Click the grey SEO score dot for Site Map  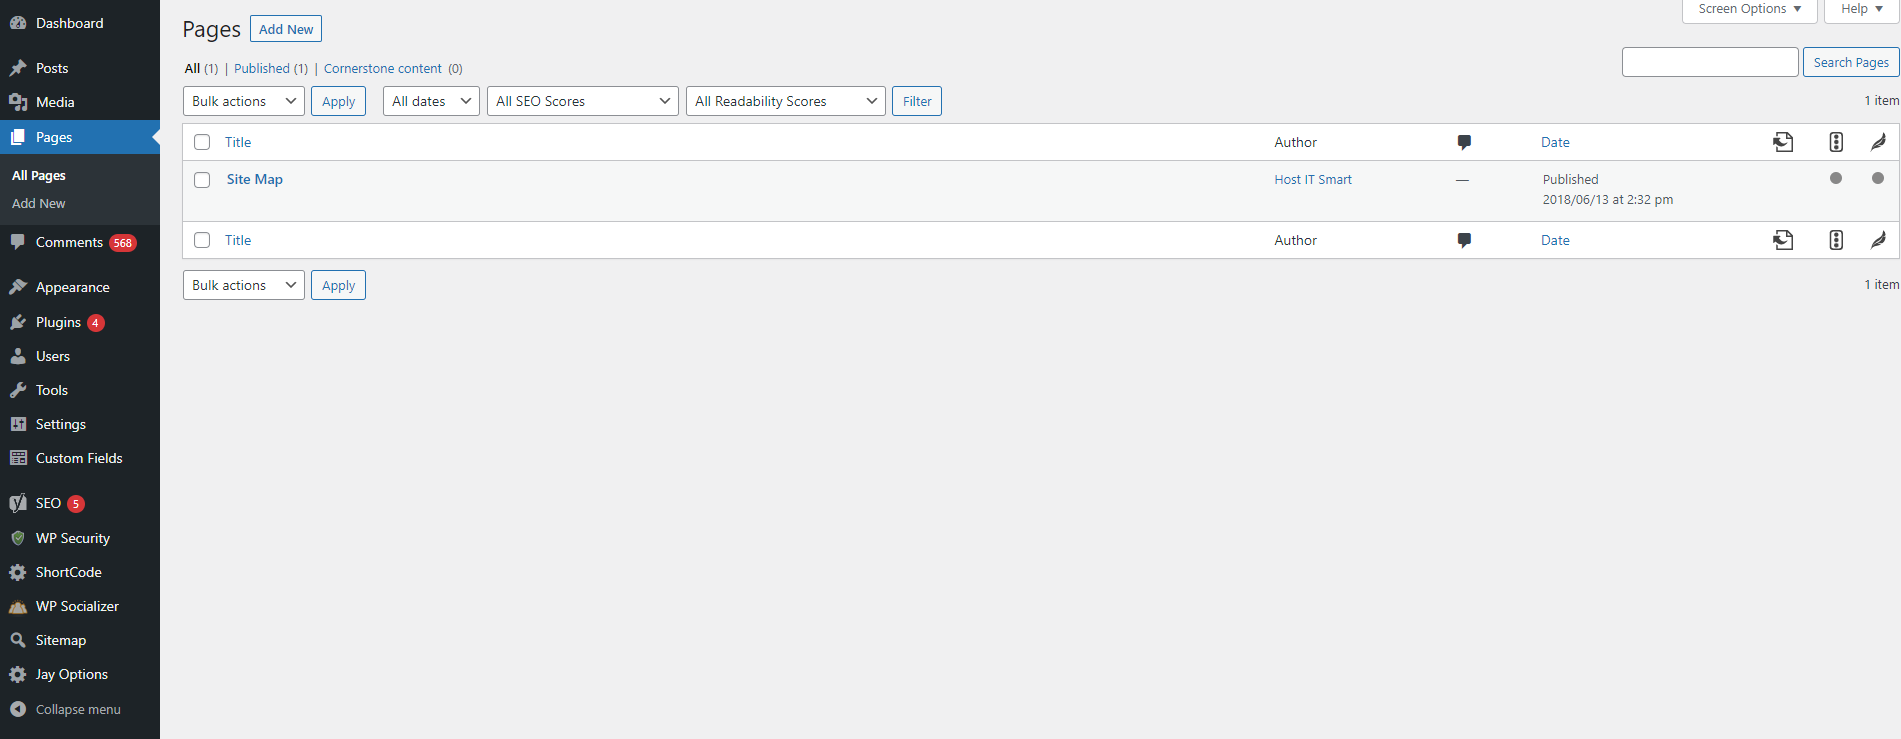1836,178
